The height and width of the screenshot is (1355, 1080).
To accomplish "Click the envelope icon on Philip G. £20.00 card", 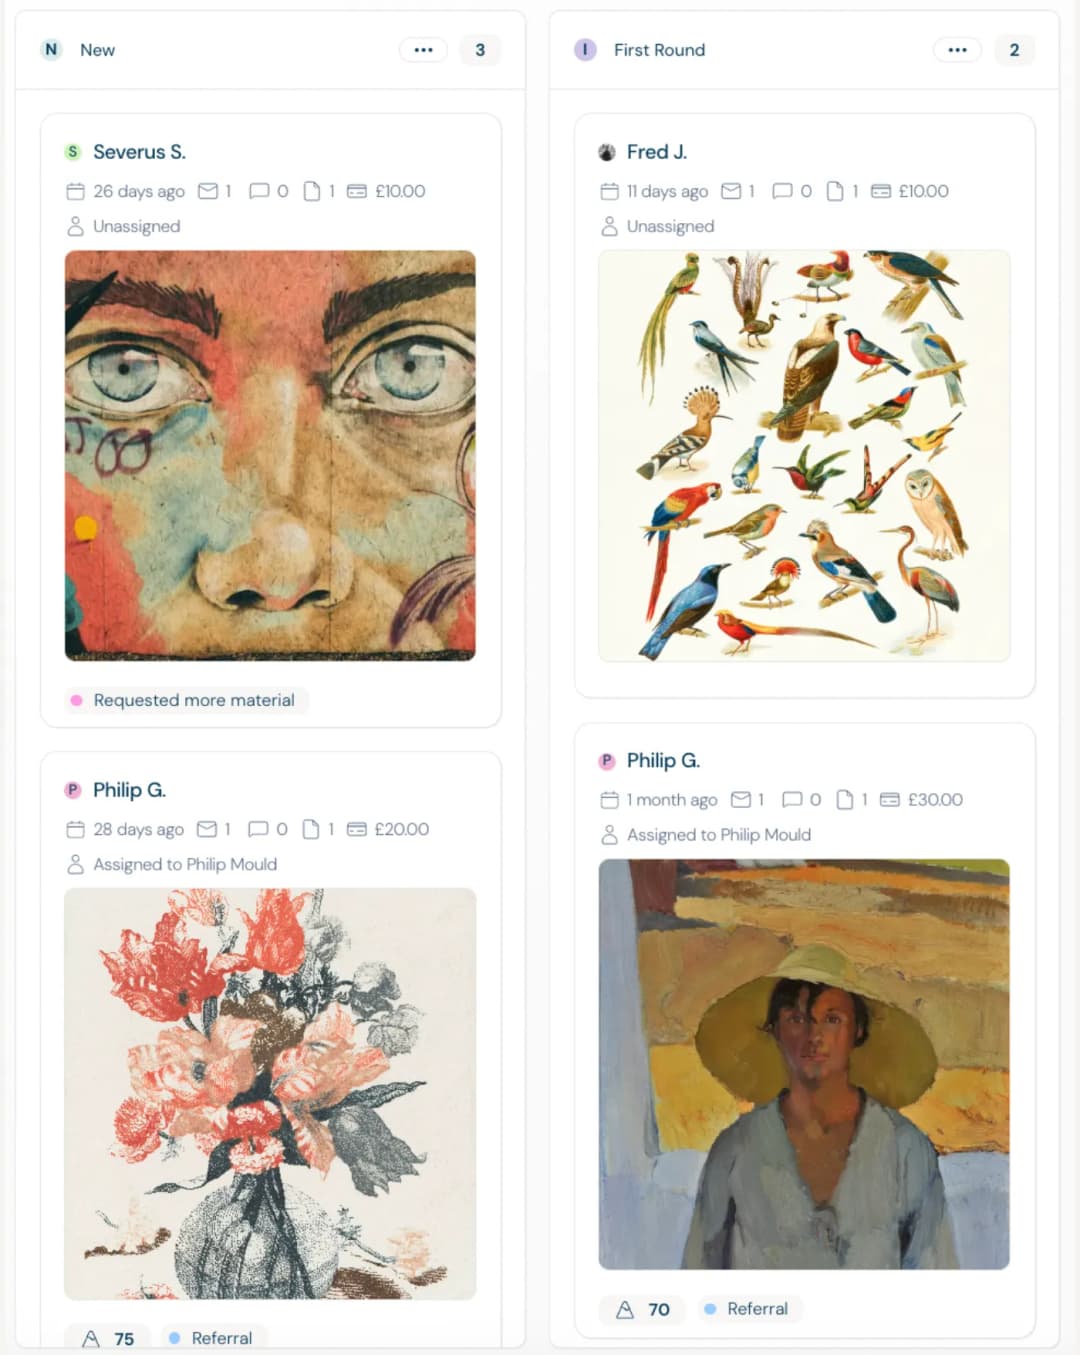I will click(207, 829).
